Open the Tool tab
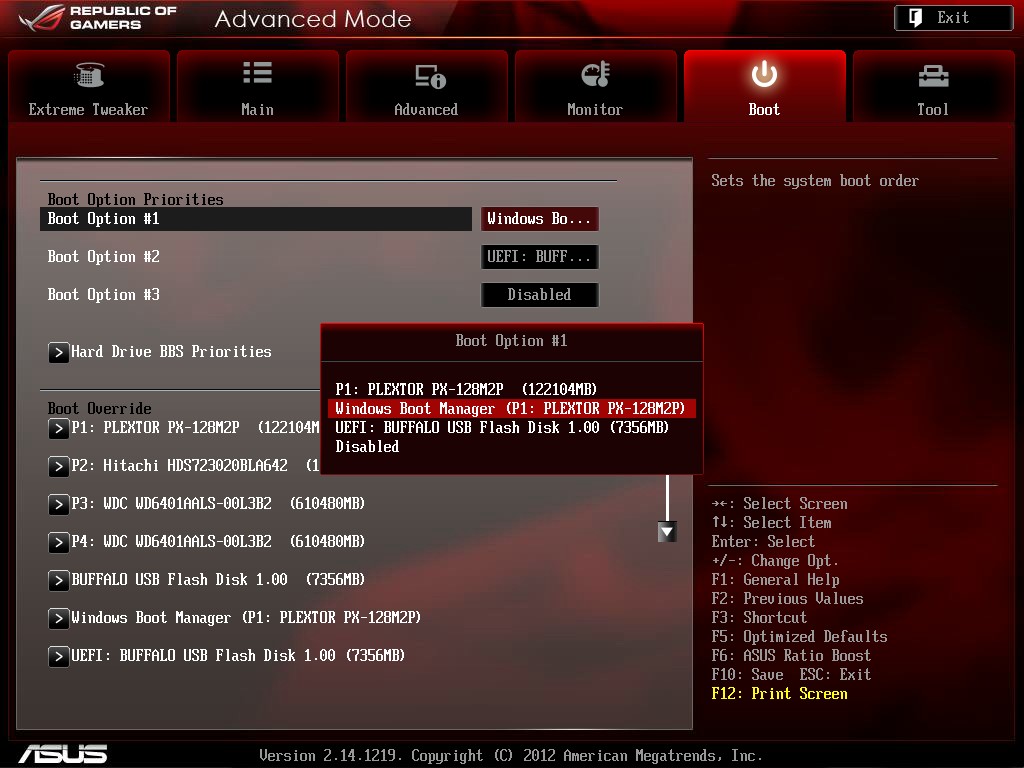Viewport: 1024px width, 768px height. coord(933,86)
